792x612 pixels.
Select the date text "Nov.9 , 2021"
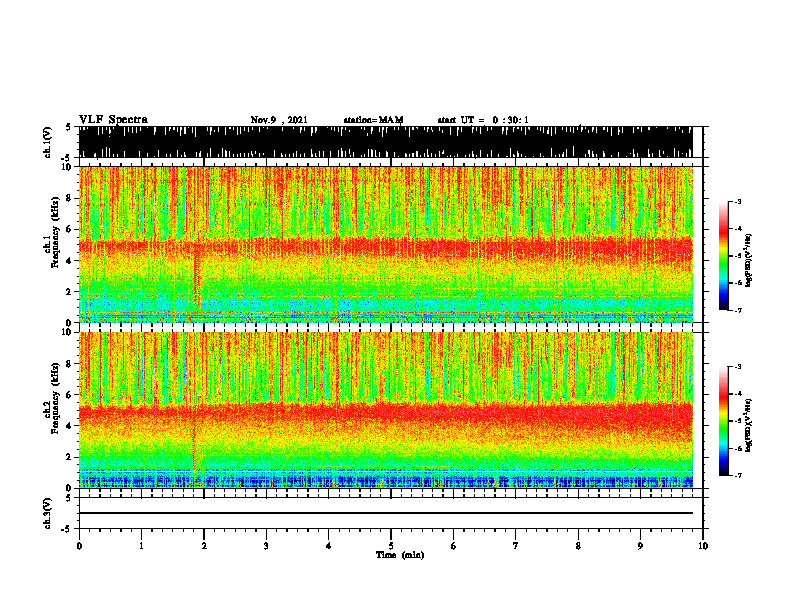tap(279, 120)
